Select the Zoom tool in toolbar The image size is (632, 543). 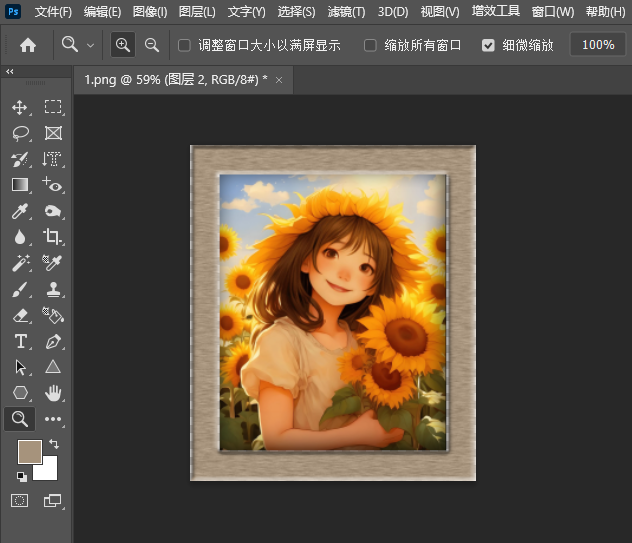point(19,419)
